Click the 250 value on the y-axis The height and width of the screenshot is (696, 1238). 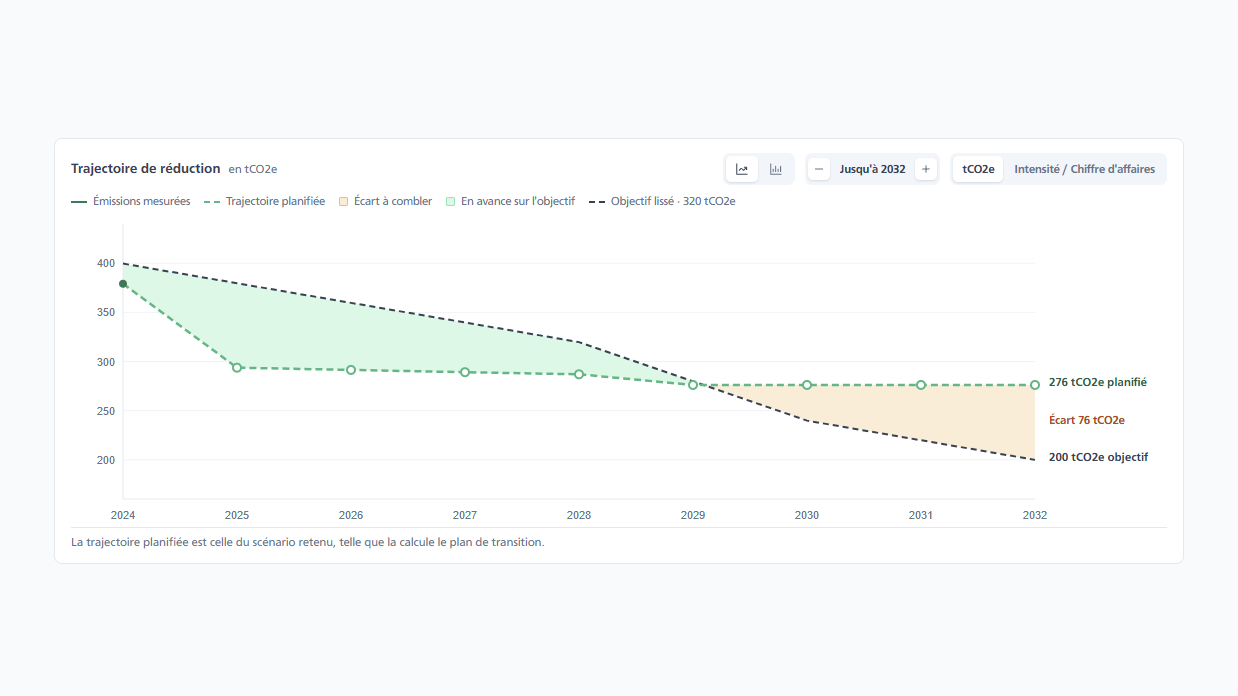[x=106, y=411]
